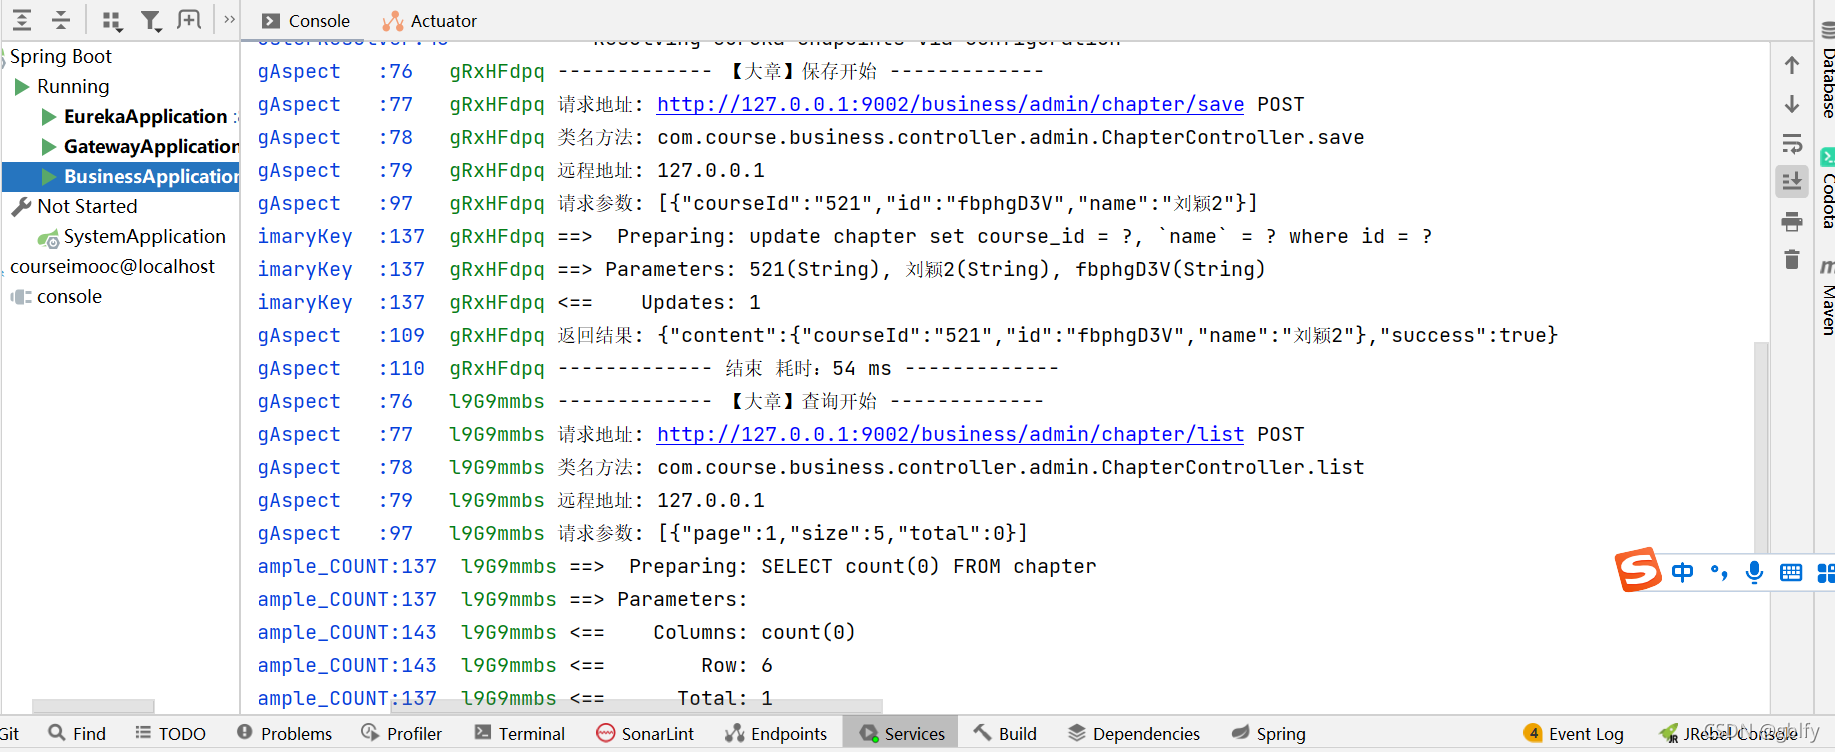Show more toolbar actions chevron

[229, 19]
